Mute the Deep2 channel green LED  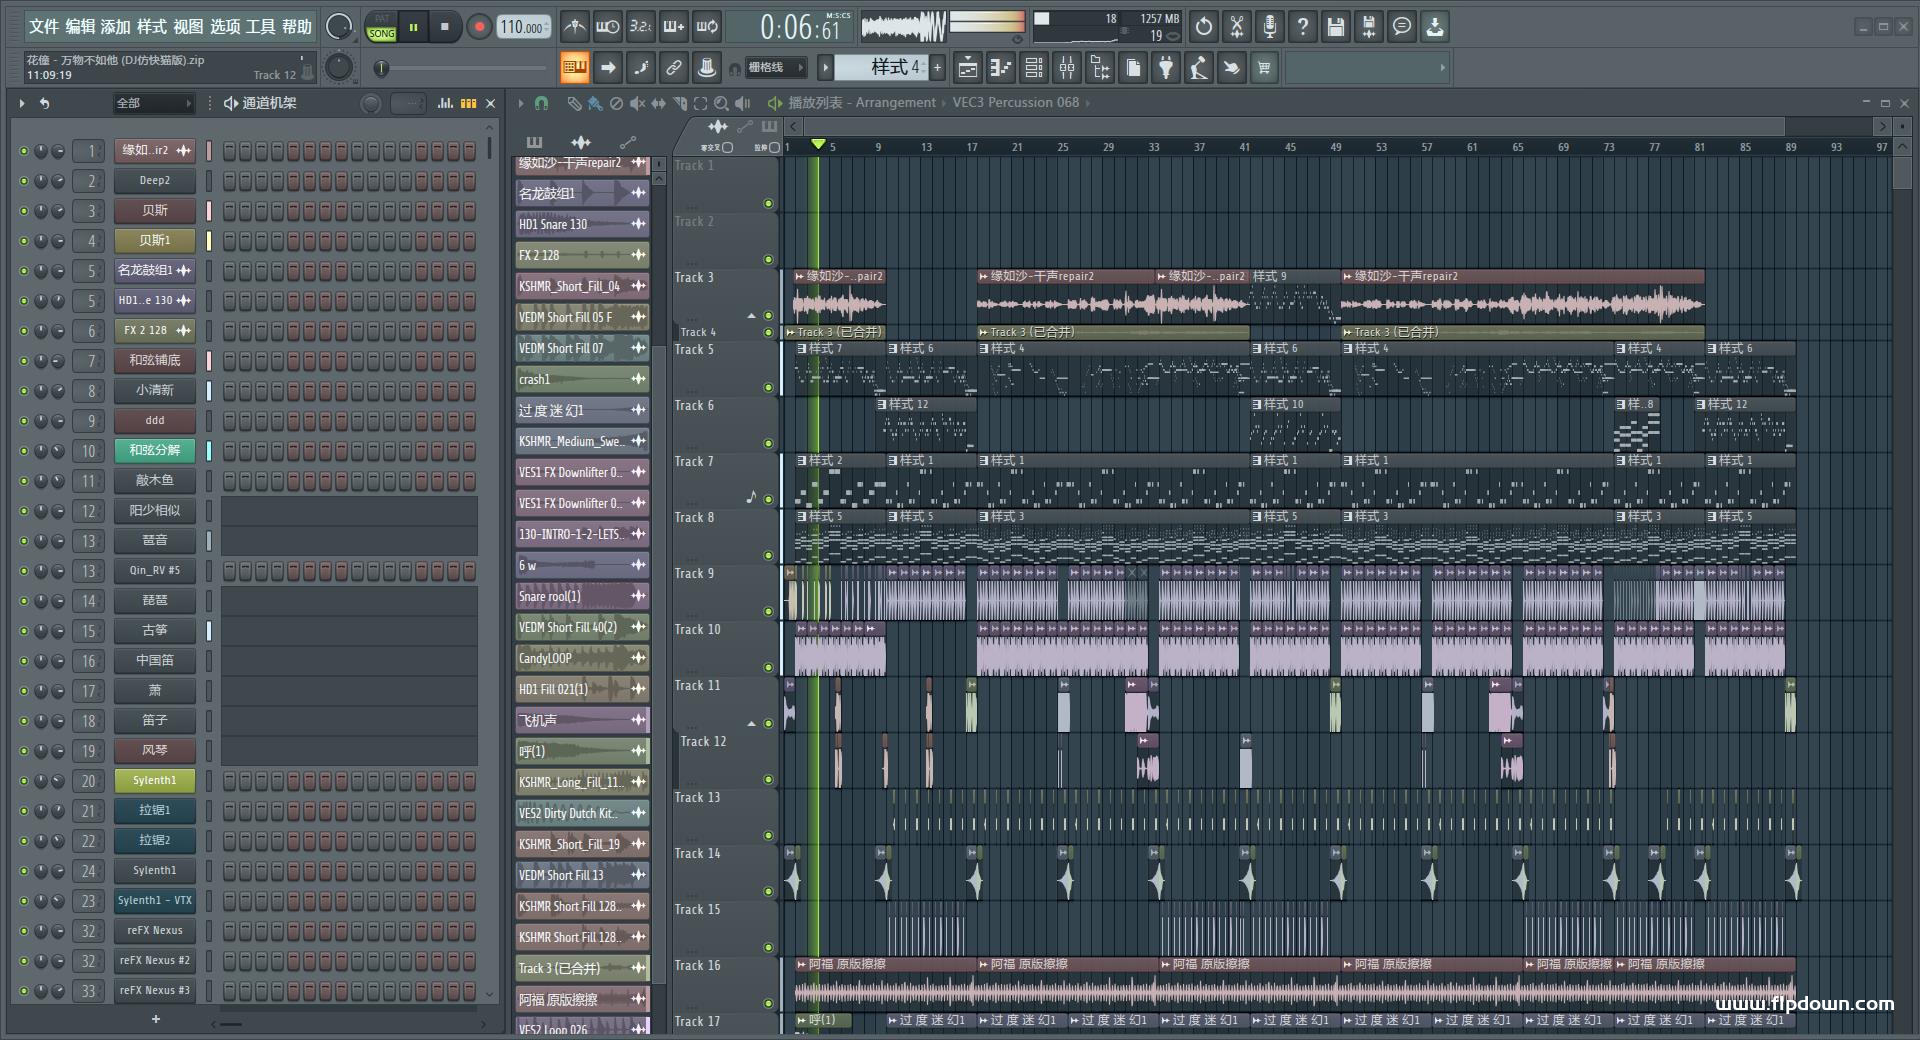coord(23,181)
